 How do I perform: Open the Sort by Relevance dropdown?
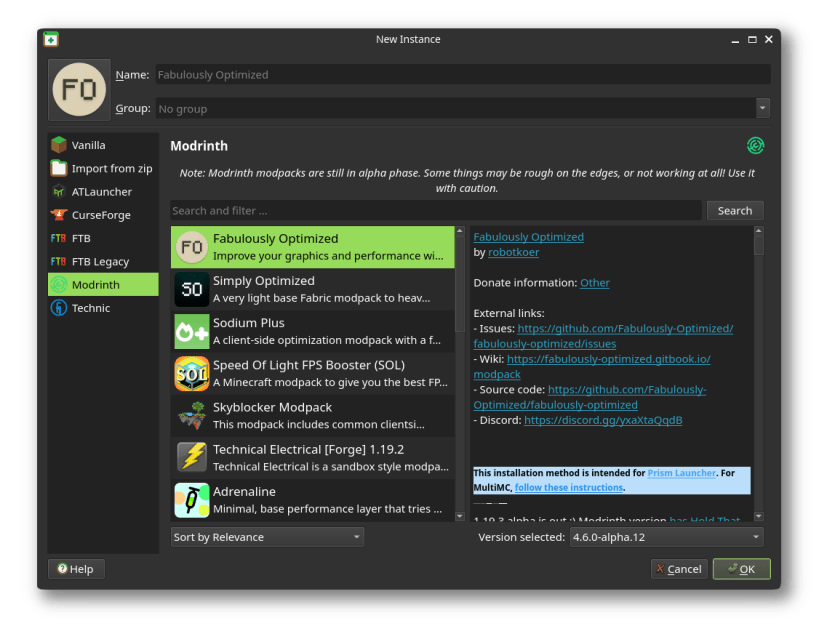pos(267,537)
